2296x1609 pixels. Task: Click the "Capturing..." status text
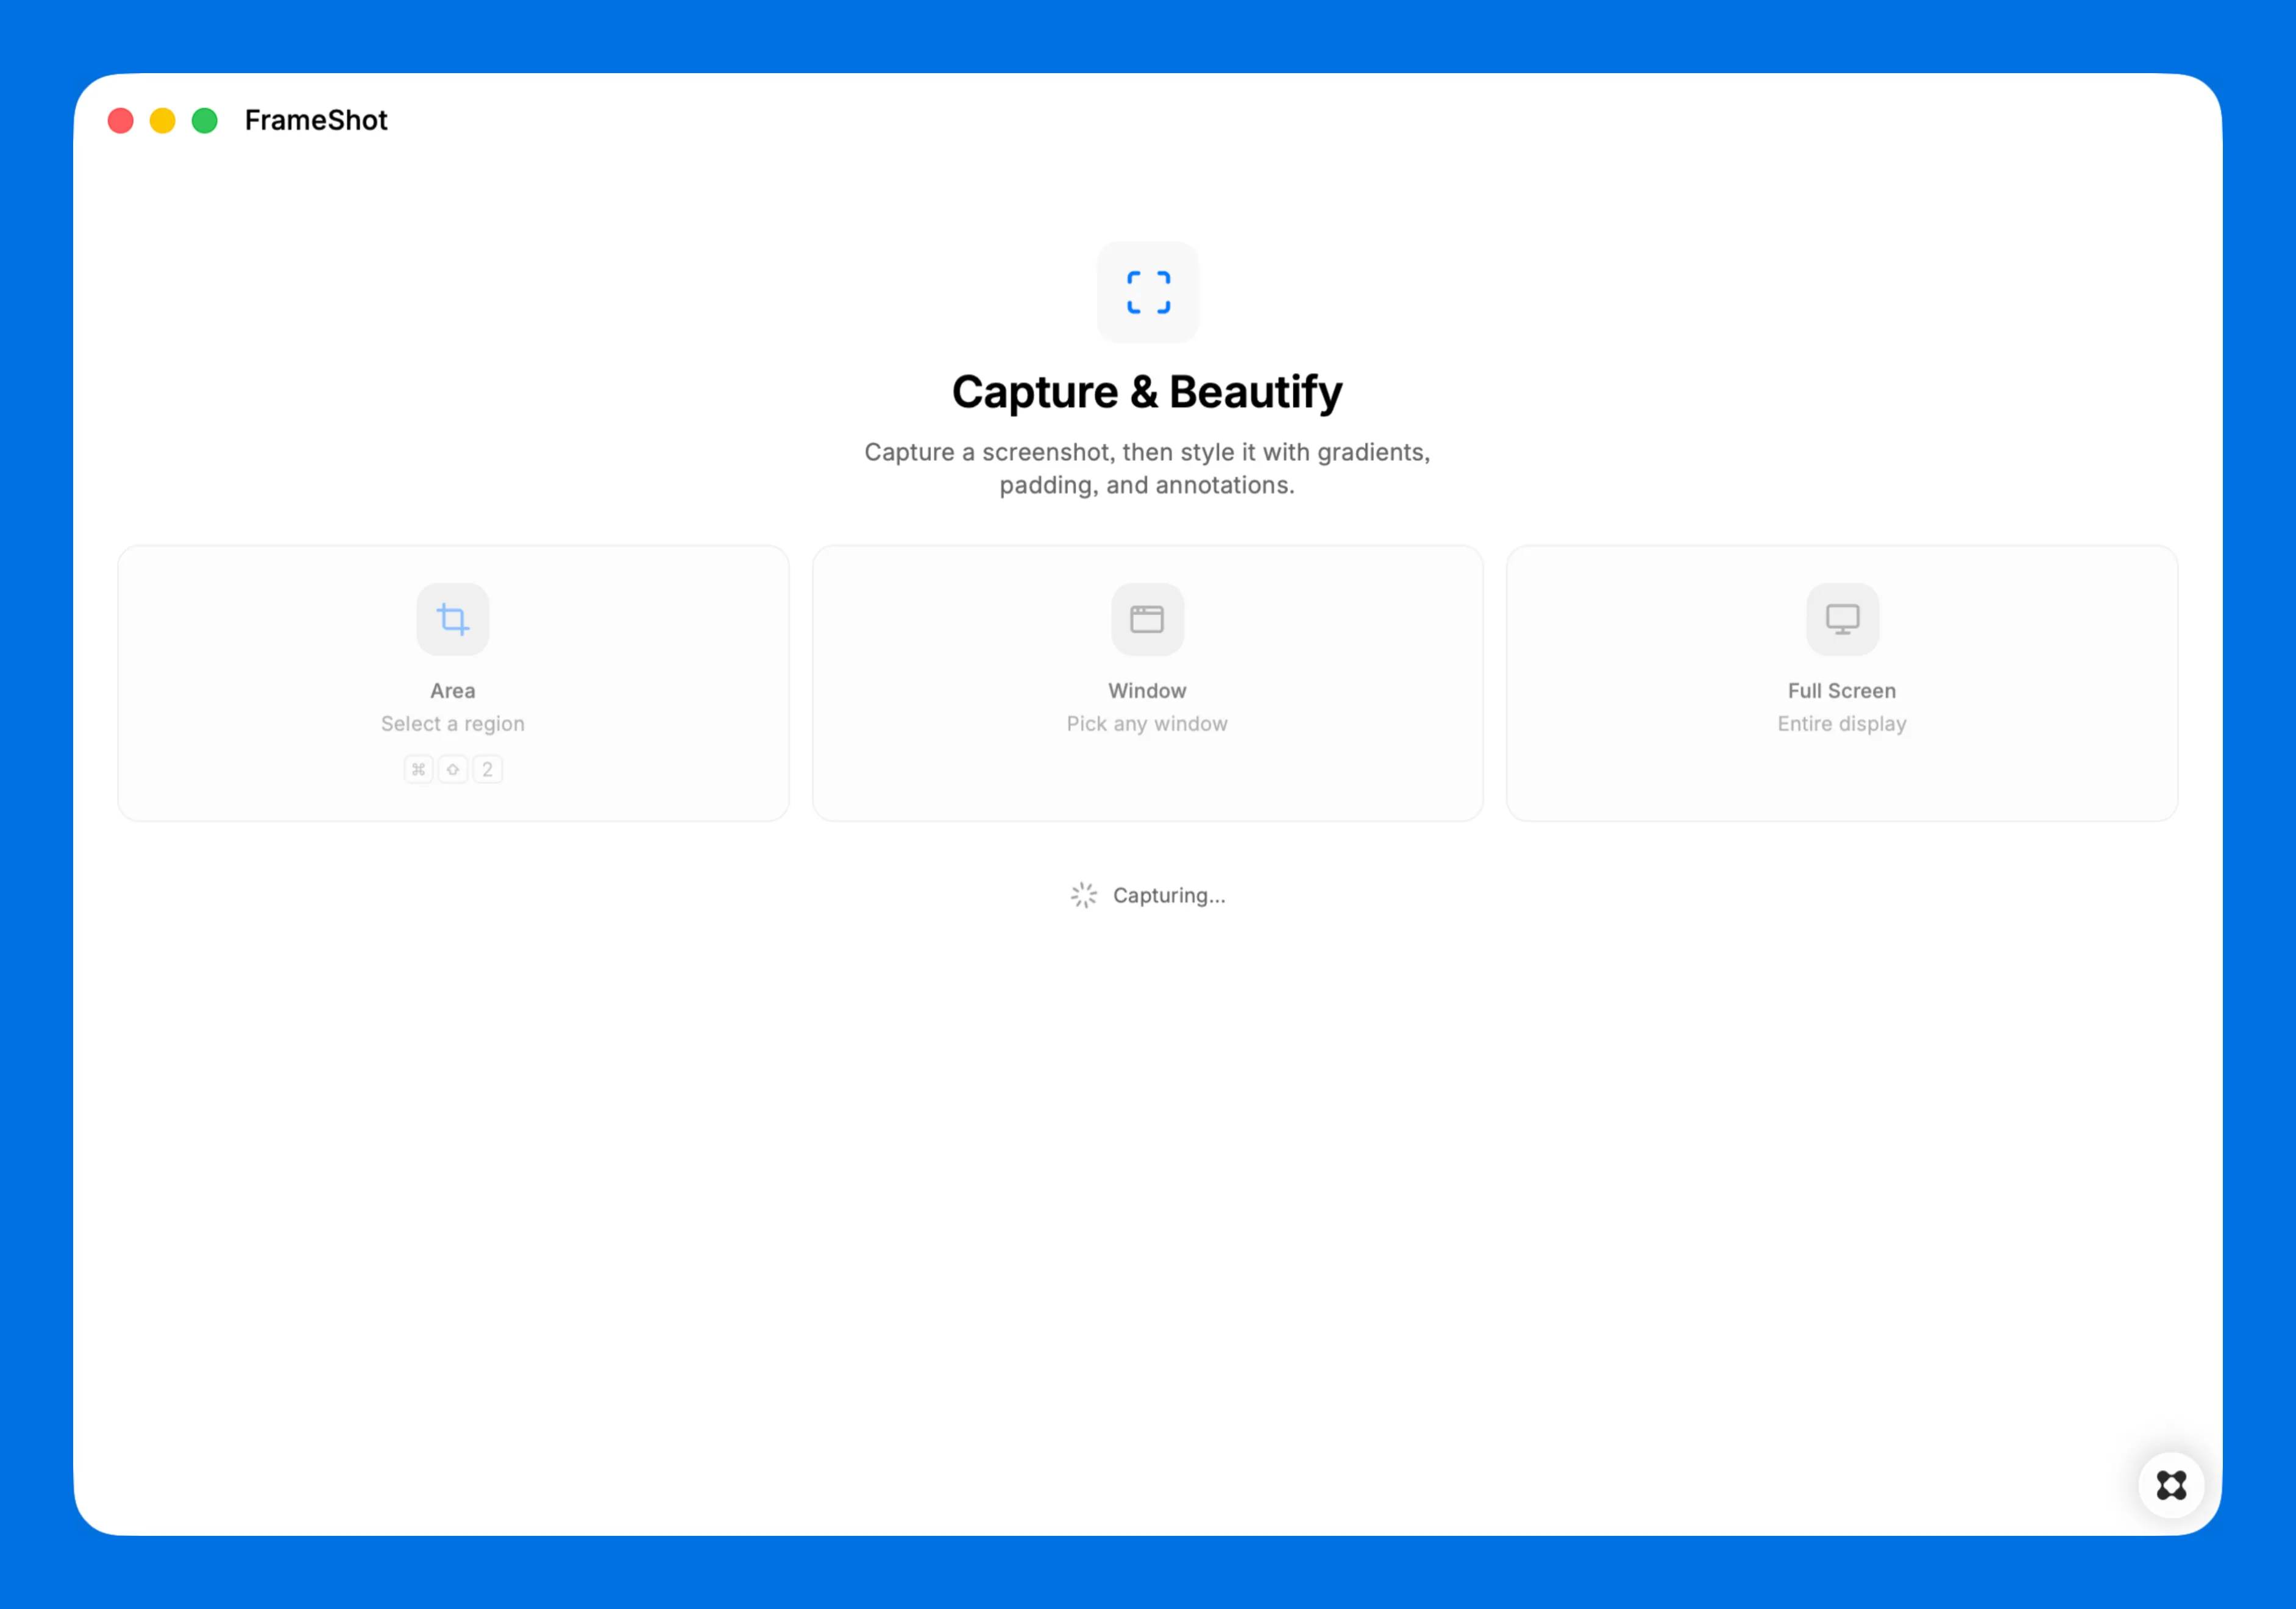[1169, 896]
